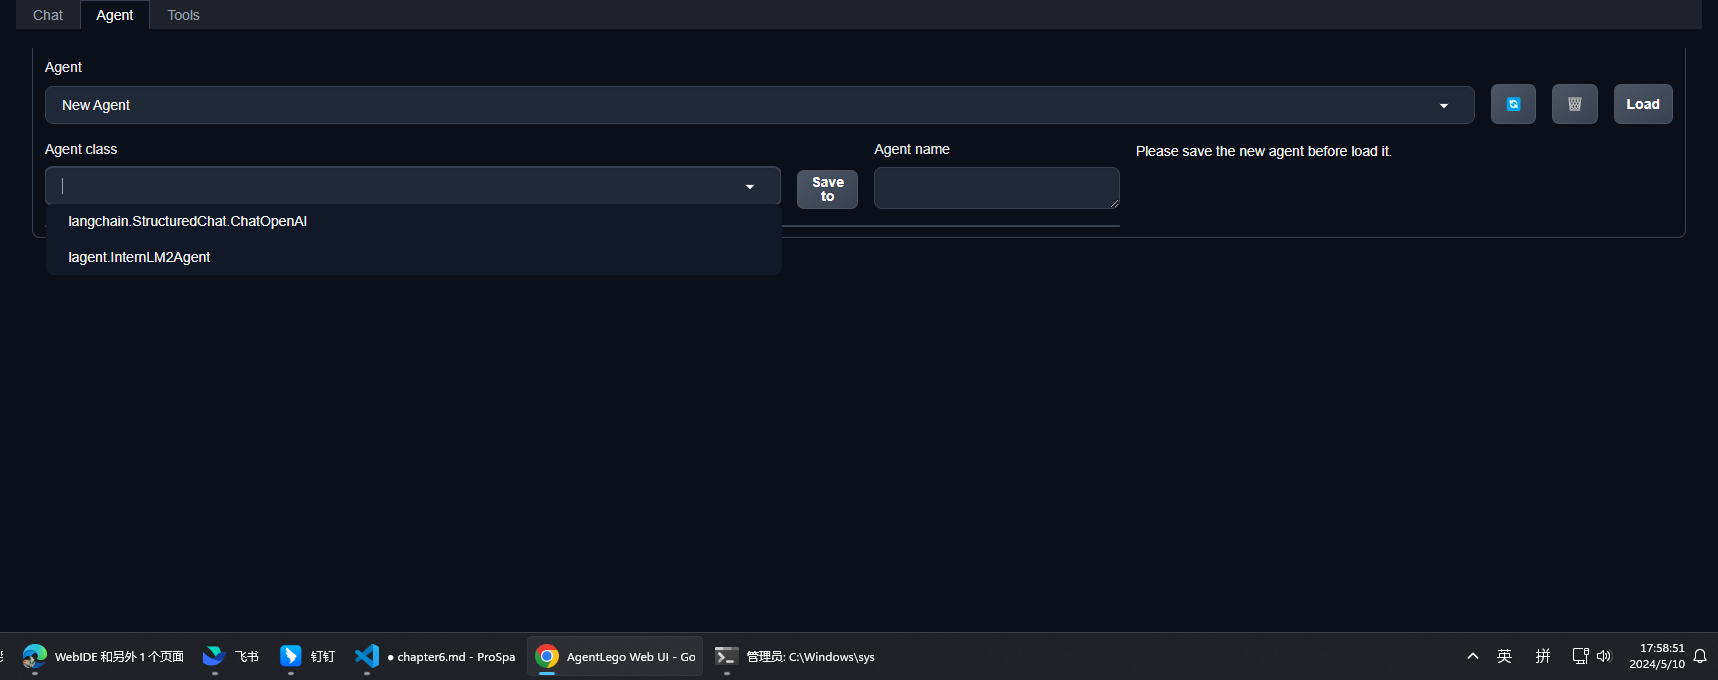Open Edge WebIDE from taskbar

103,657
